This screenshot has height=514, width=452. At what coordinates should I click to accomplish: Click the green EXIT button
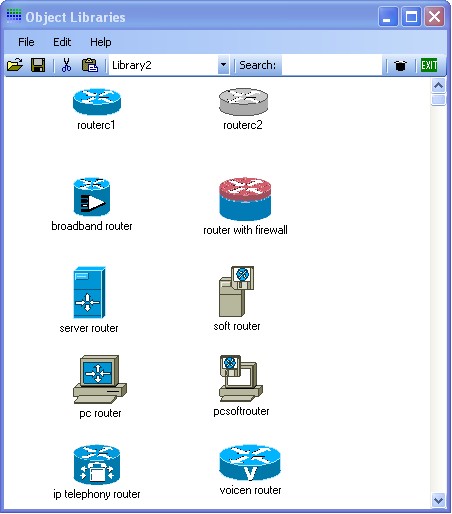coord(429,65)
